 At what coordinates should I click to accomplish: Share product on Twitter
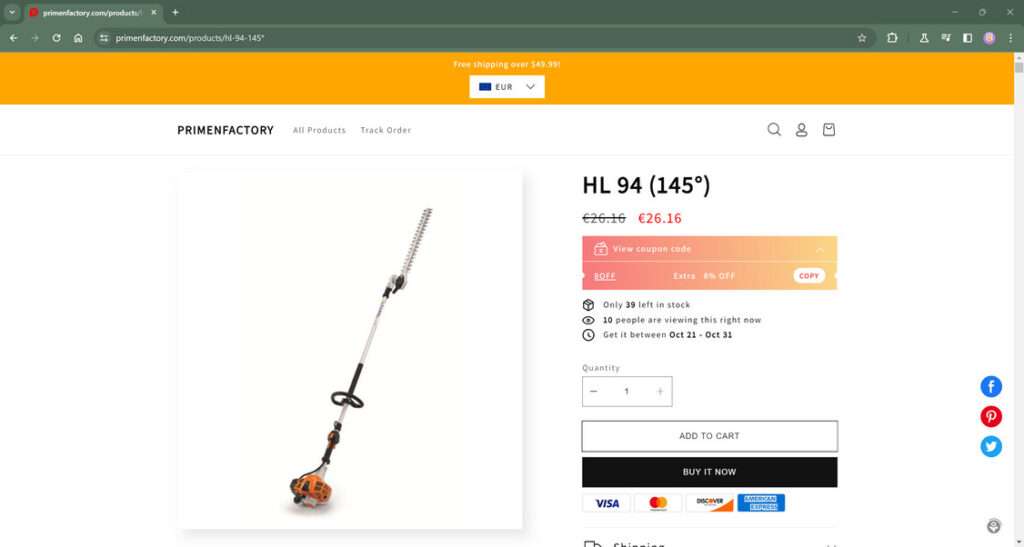(991, 446)
